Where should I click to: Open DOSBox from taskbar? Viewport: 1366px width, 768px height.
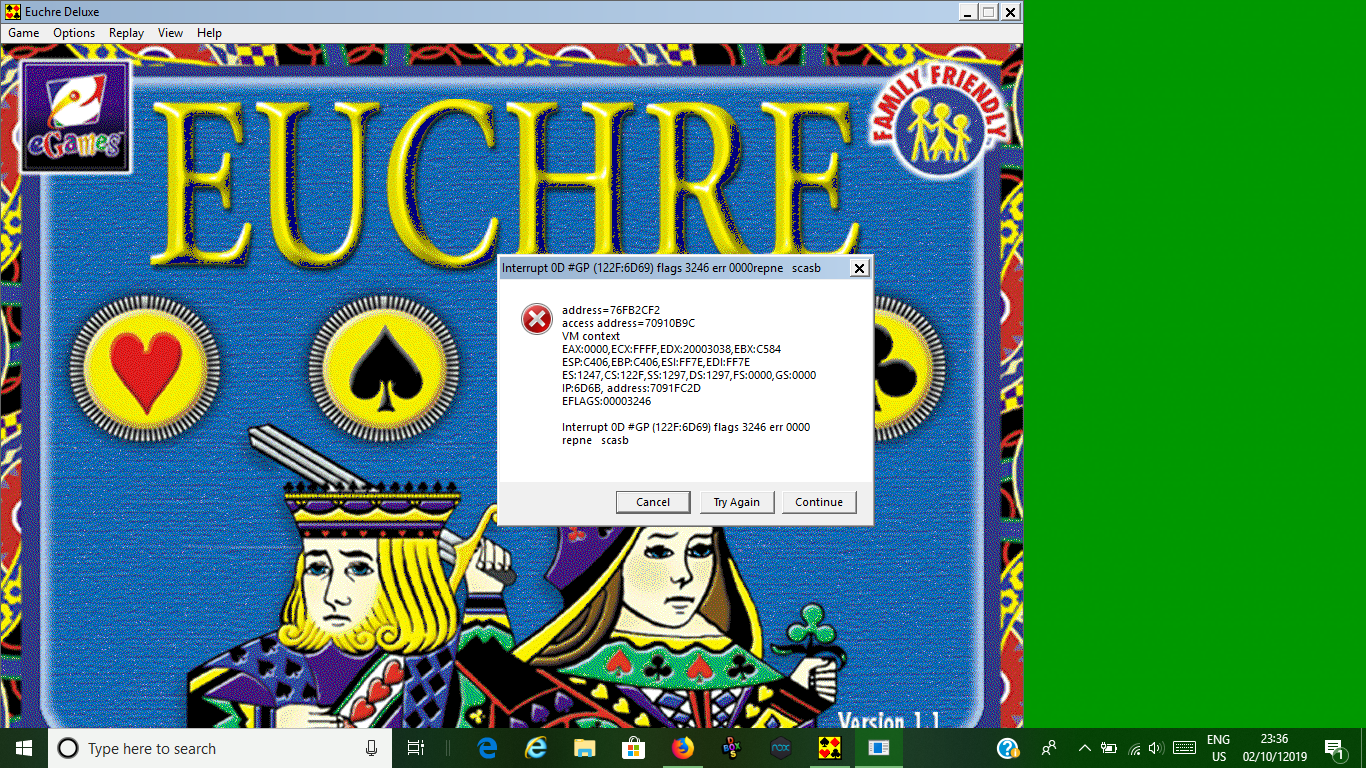[x=731, y=748]
